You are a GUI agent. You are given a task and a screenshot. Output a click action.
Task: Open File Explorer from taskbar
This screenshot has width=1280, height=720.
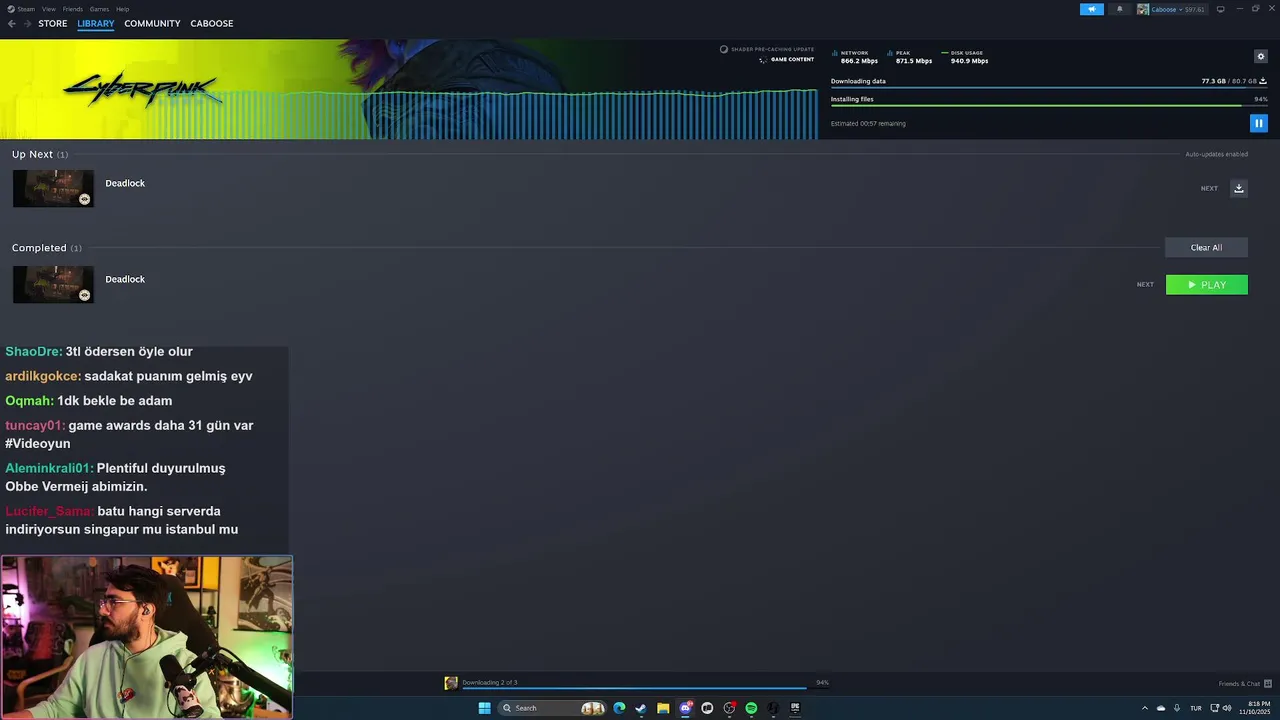click(x=663, y=708)
